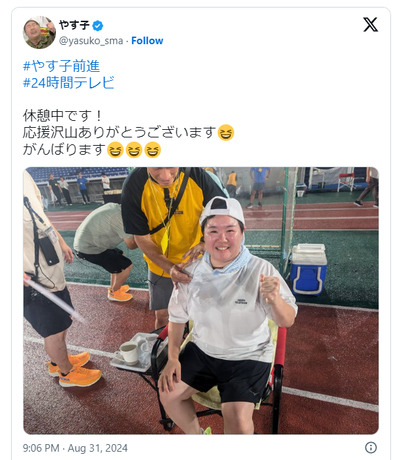The width and height of the screenshot is (400, 460).
Task: Open the やす子 display name link
Action: click(74, 25)
